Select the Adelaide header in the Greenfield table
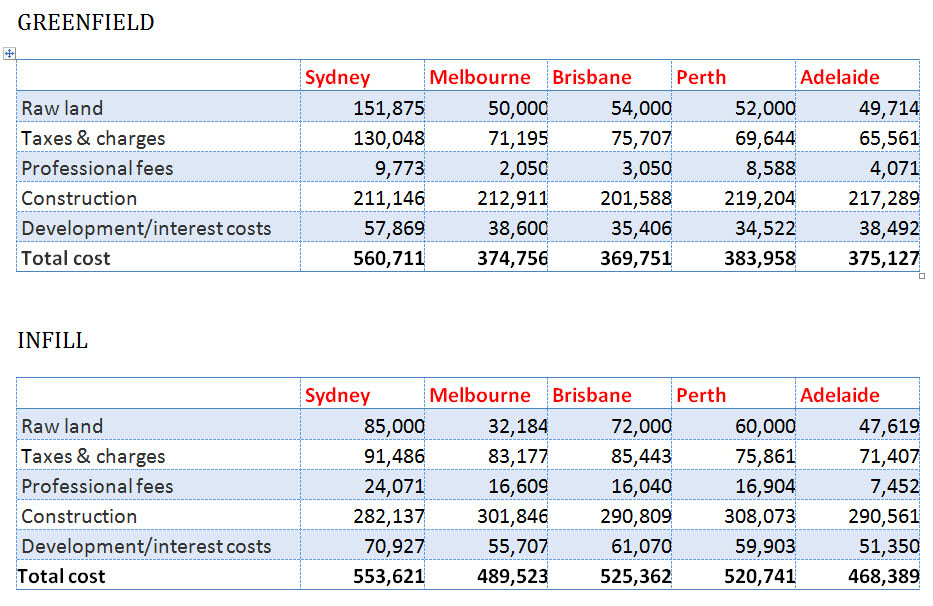The width and height of the screenshot is (933, 606). 840,77
